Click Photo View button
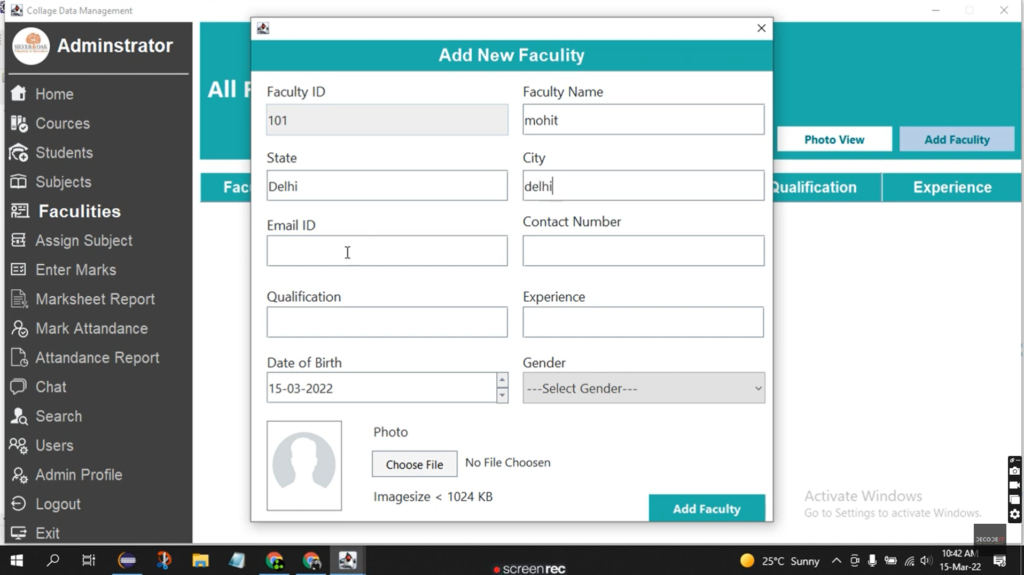The height and width of the screenshot is (575, 1024). tap(834, 139)
